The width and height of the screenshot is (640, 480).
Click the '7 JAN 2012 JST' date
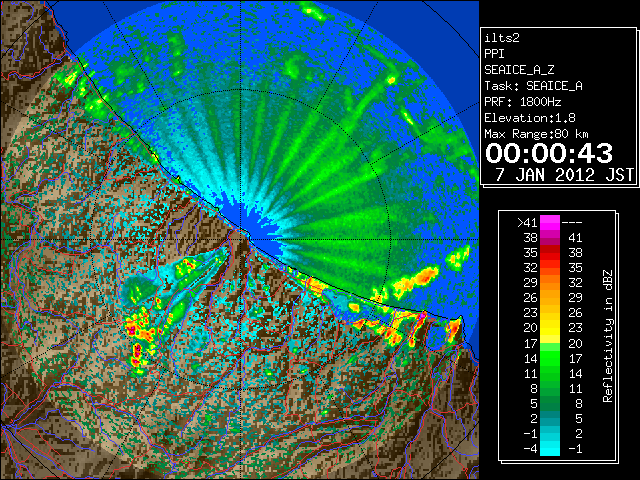[564, 175]
